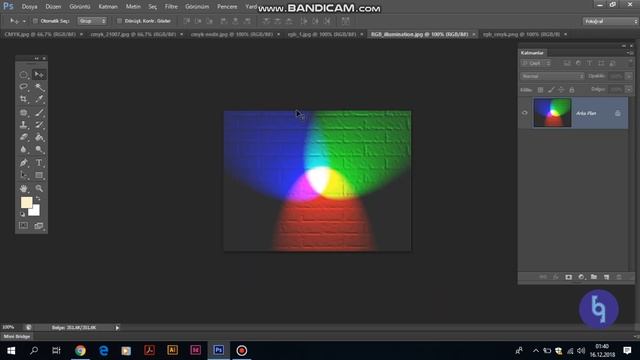Click lock position icon in layers
Screen dimensions: 640x360
(561, 90)
